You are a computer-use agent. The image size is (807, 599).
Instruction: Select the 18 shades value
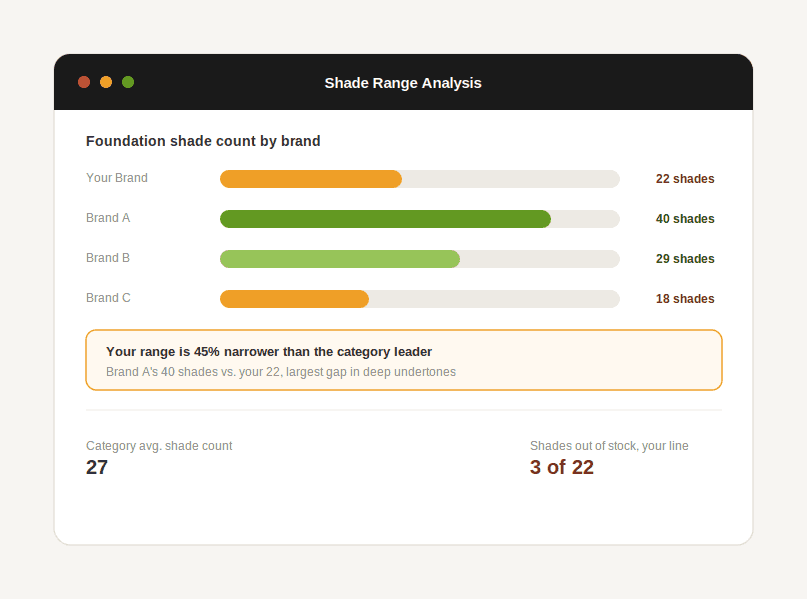[685, 299]
